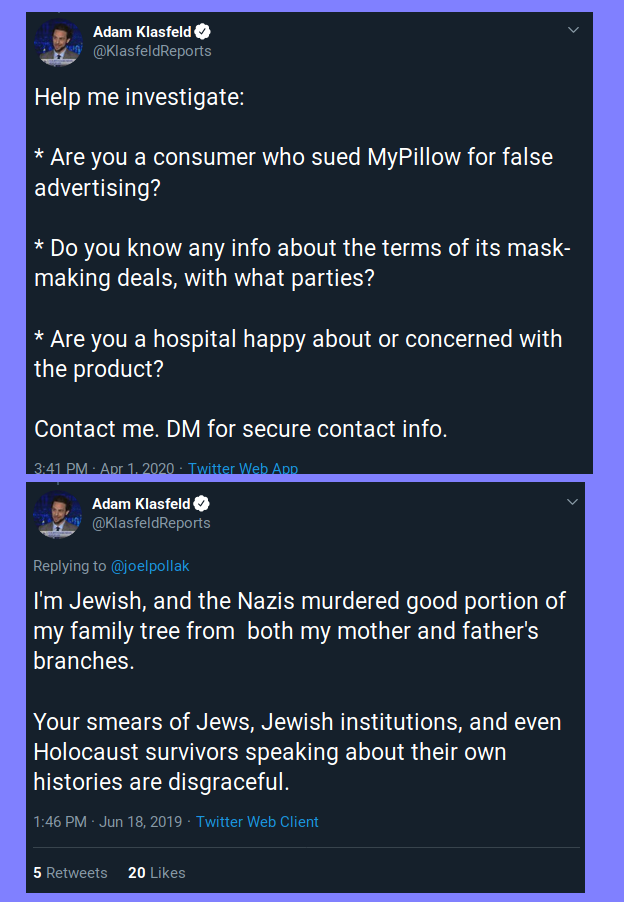Open the profile photo on the MyPillow tweet
The image size is (624, 902).
58,42
